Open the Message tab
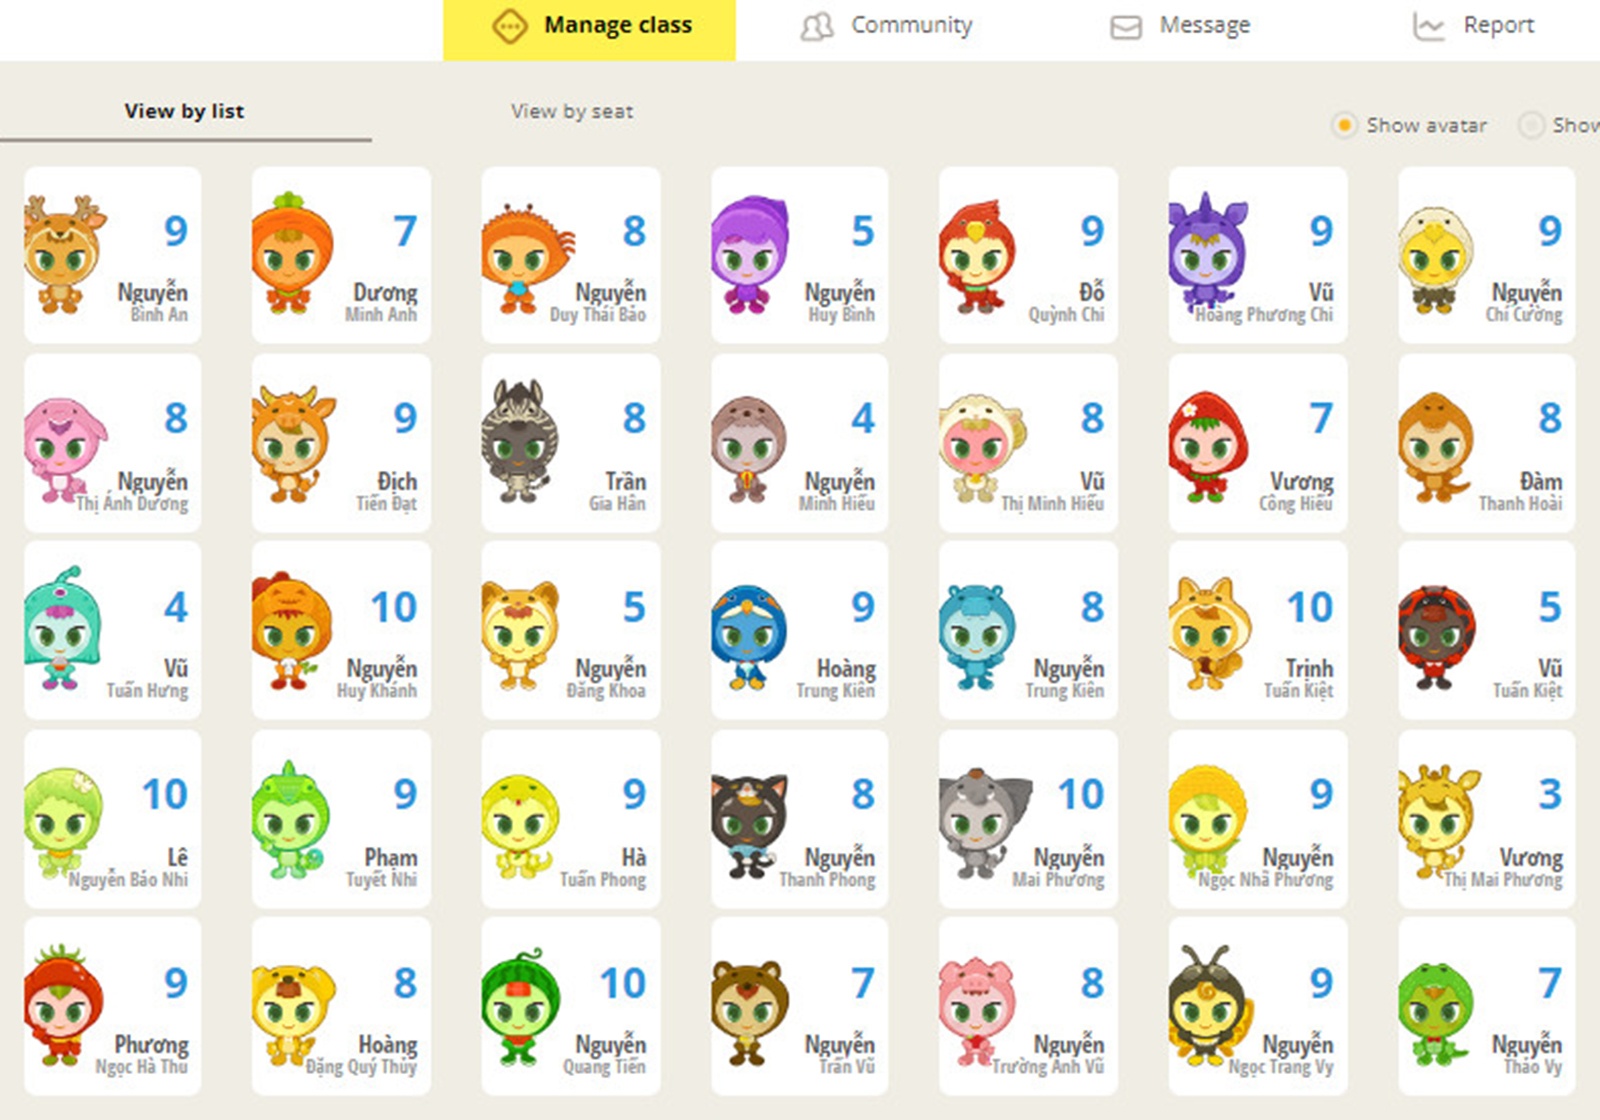This screenshot has height=1120, width=1600. [1180, 26]
